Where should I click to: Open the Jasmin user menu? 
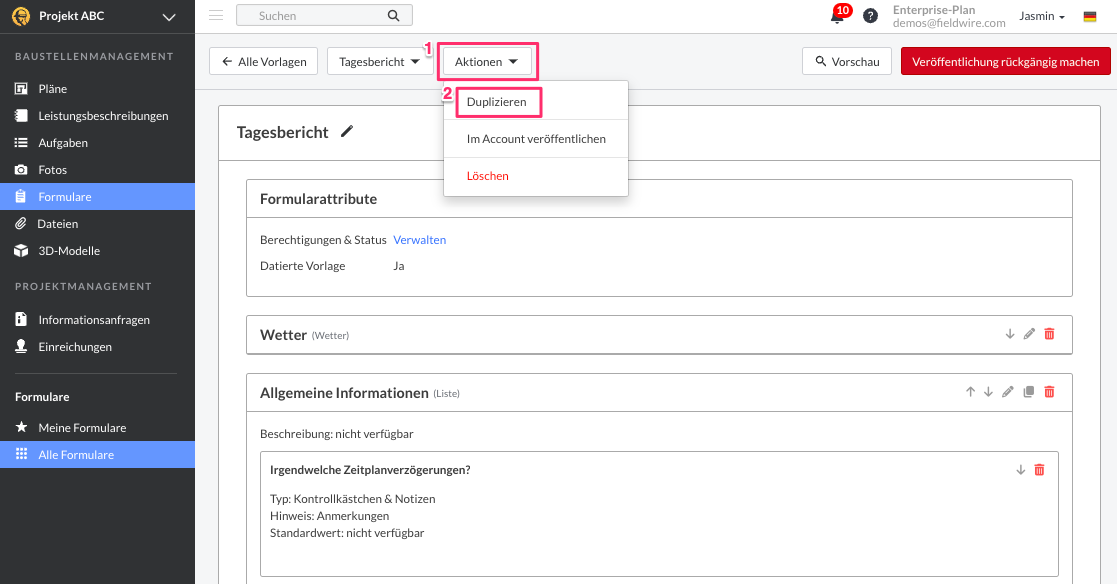[x=1041, y=16]
